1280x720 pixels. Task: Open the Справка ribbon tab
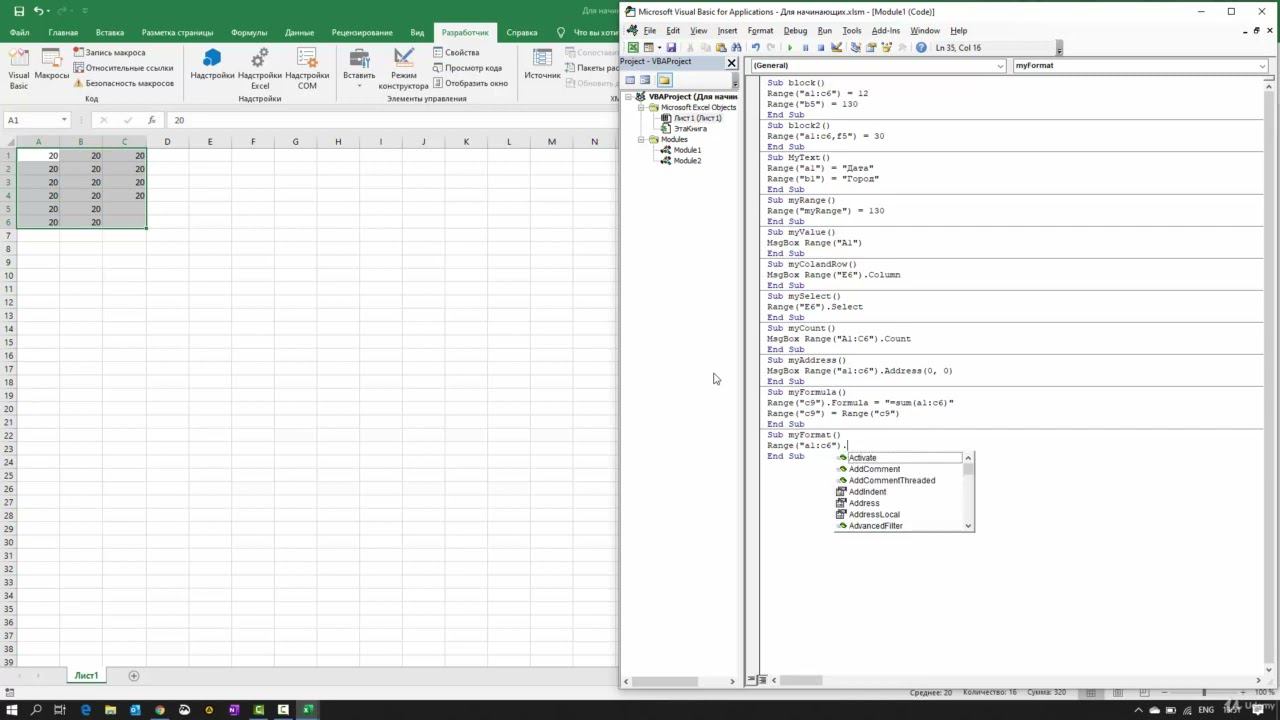[x=522, y=32]
